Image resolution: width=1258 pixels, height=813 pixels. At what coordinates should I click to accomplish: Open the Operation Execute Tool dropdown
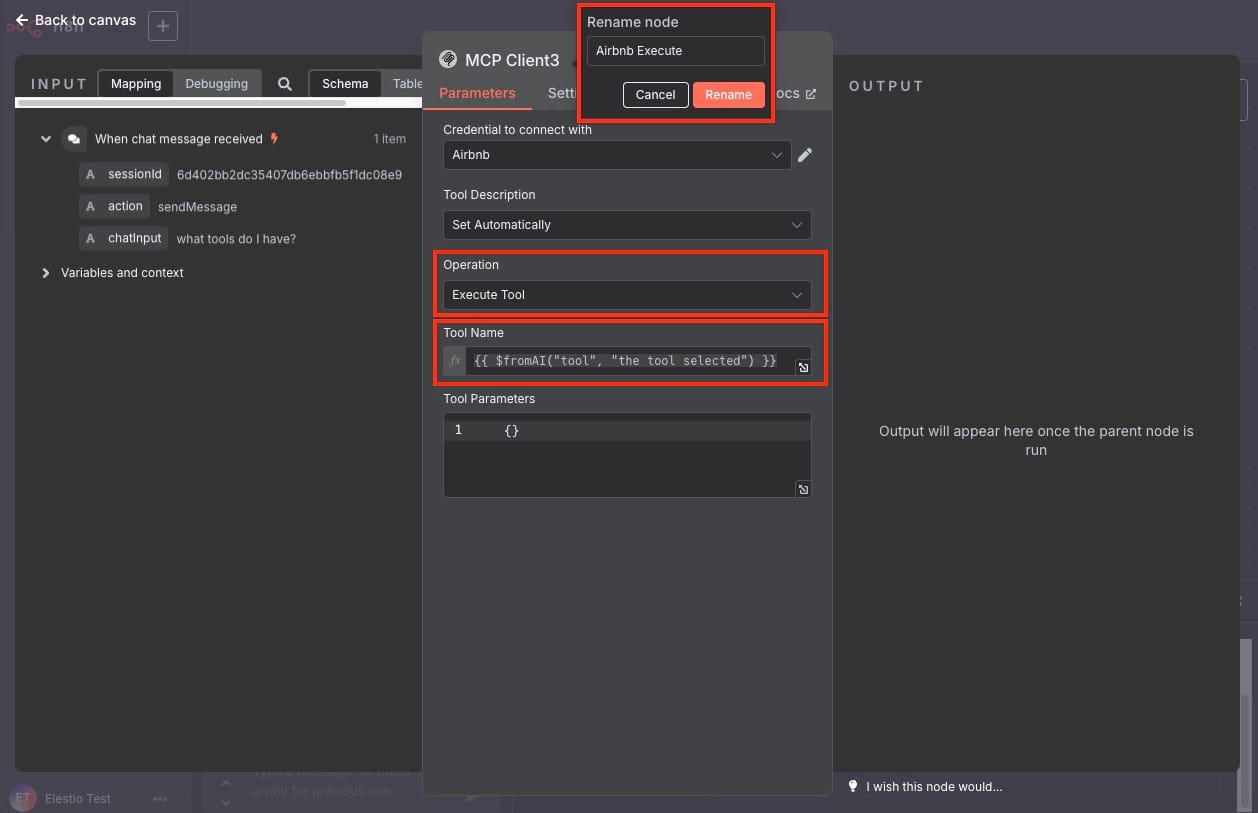click(627, 295)
